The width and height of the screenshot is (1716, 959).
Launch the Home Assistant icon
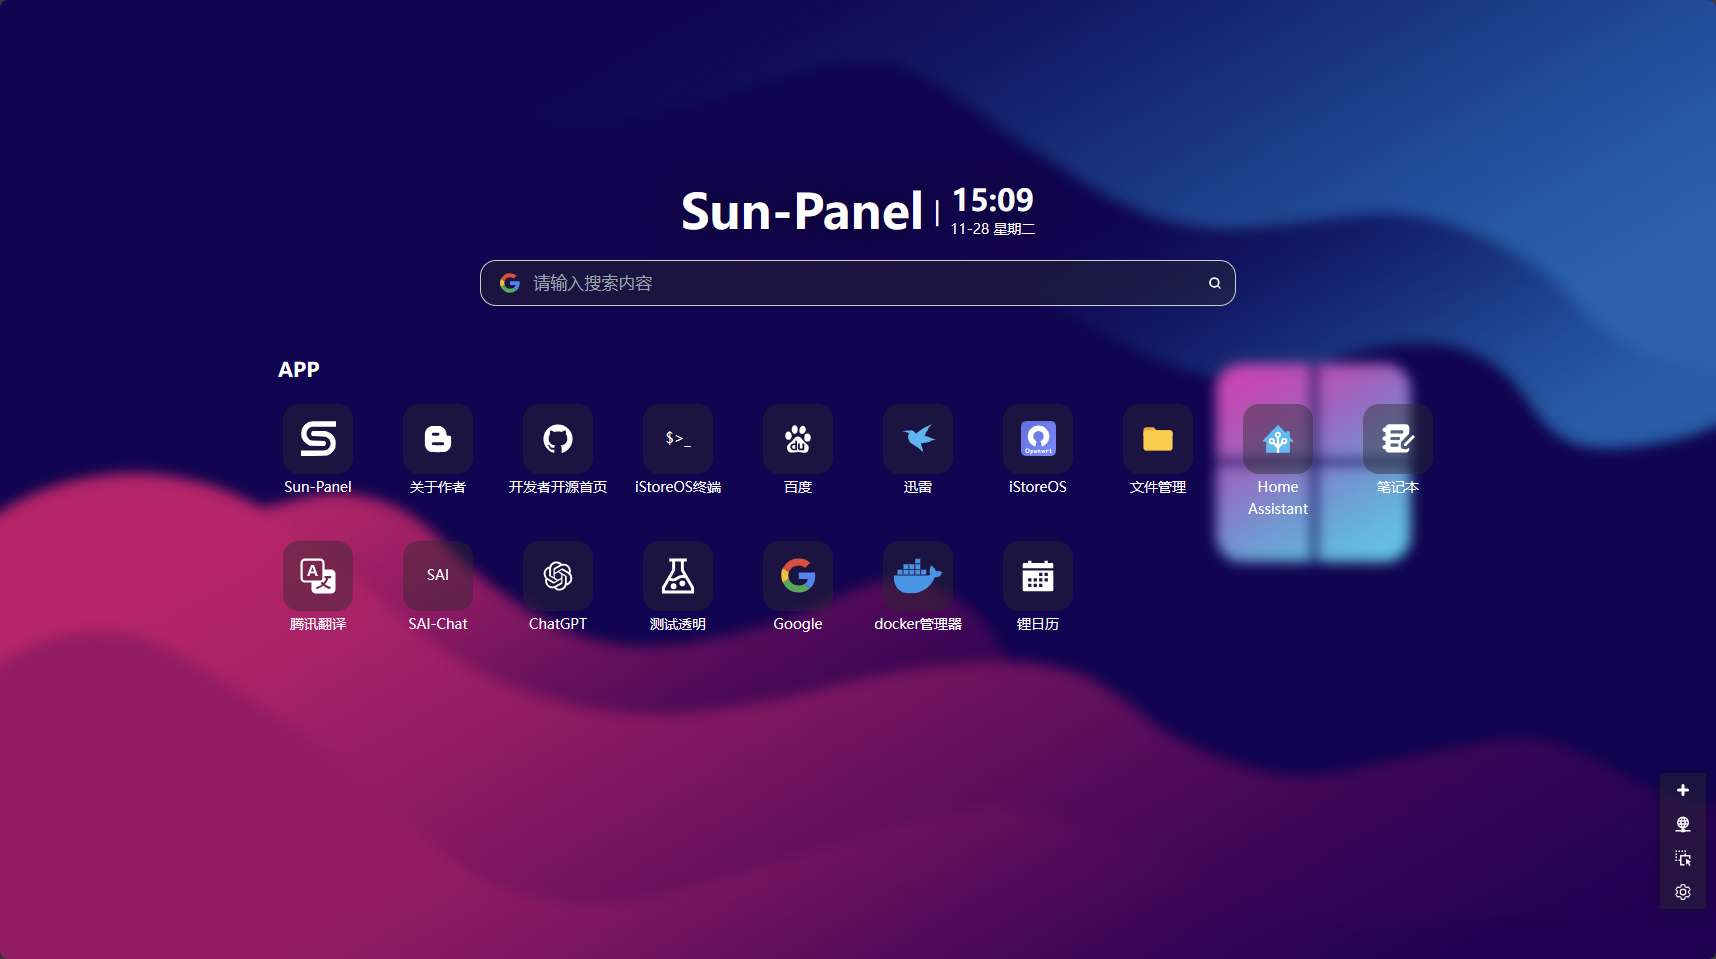click(1278, 439)
